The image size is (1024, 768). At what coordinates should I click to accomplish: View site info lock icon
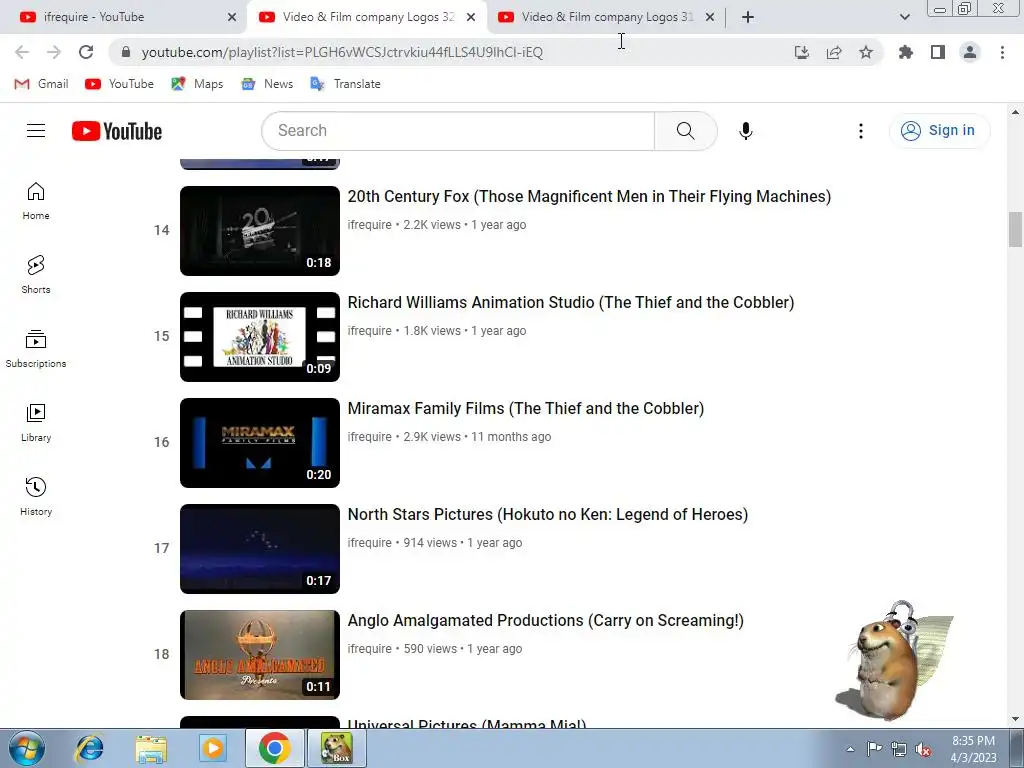[x=126, y=52]
